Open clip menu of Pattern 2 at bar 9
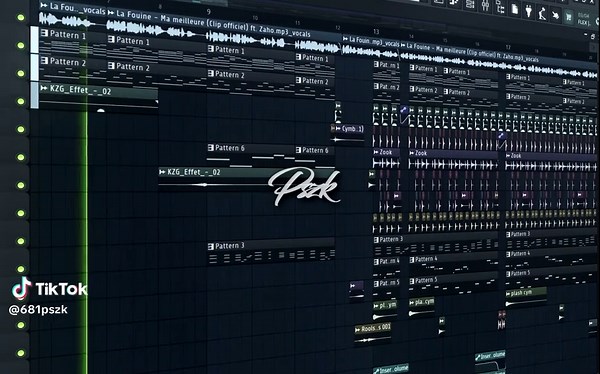This screenshot has width=600, height=374. tap(211, 73)
